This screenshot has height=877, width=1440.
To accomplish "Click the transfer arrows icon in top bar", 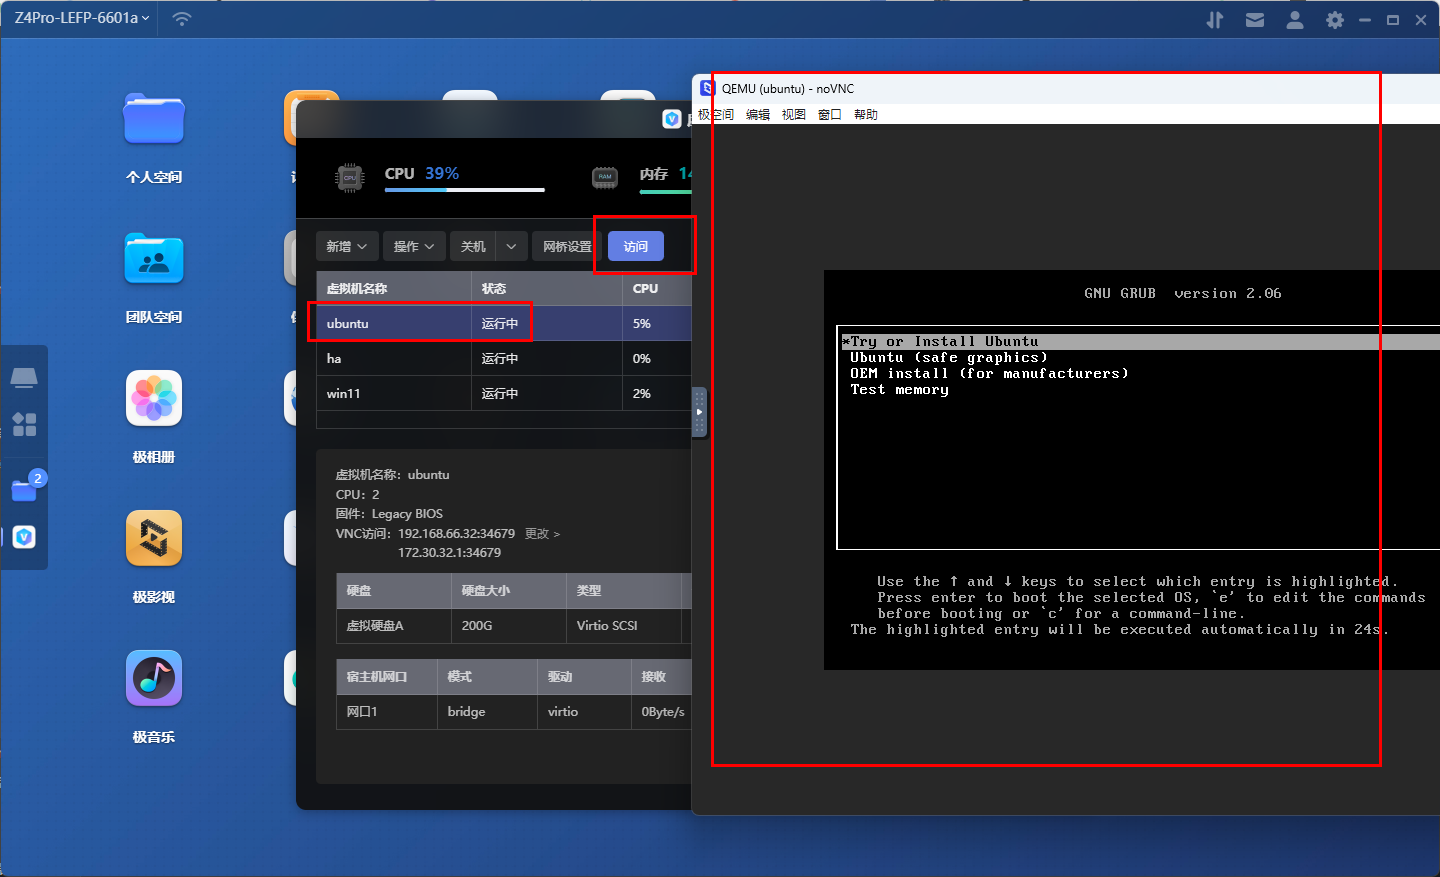I will (x=1215, y=20).
